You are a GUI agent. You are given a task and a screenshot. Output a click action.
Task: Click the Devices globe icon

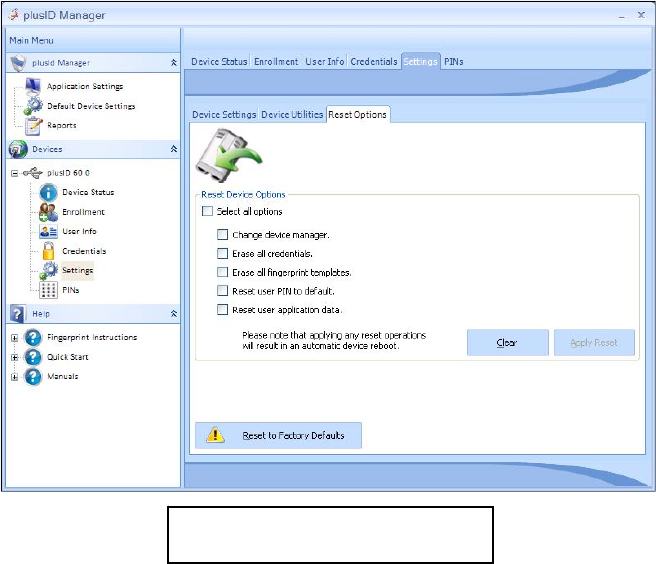pyautogui.click(x=18, y=149)
